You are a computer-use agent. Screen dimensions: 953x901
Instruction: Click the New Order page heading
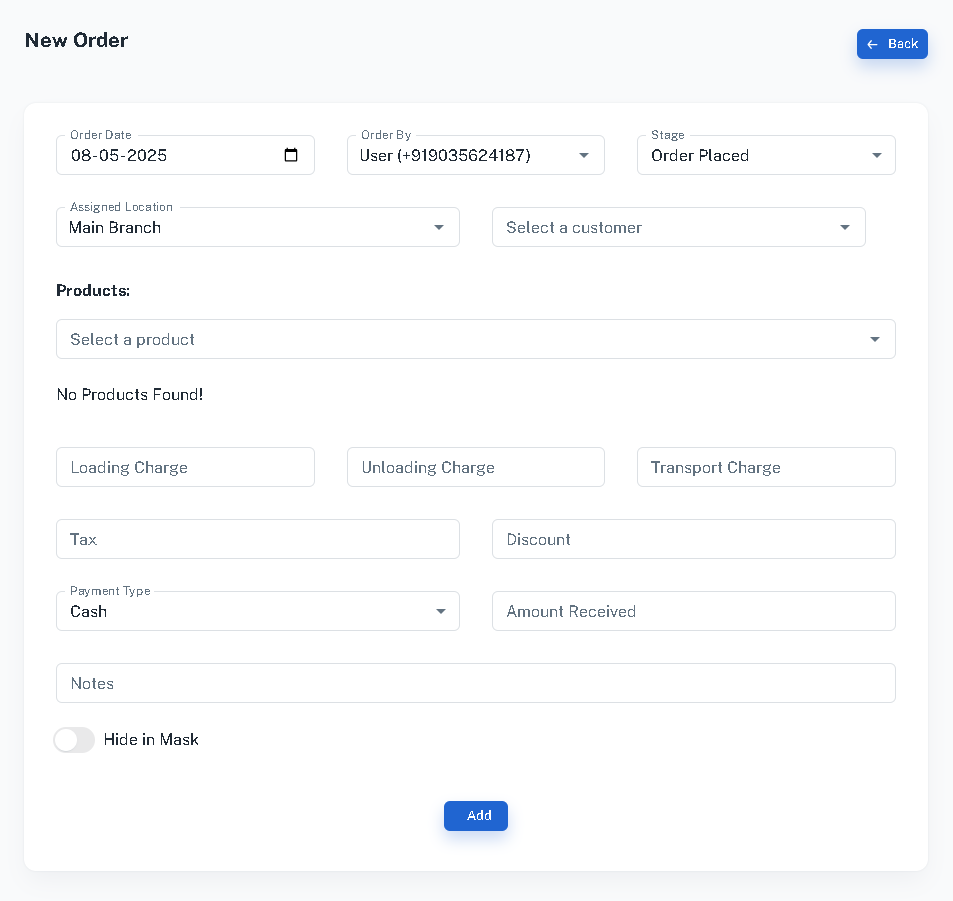(77, 40)
